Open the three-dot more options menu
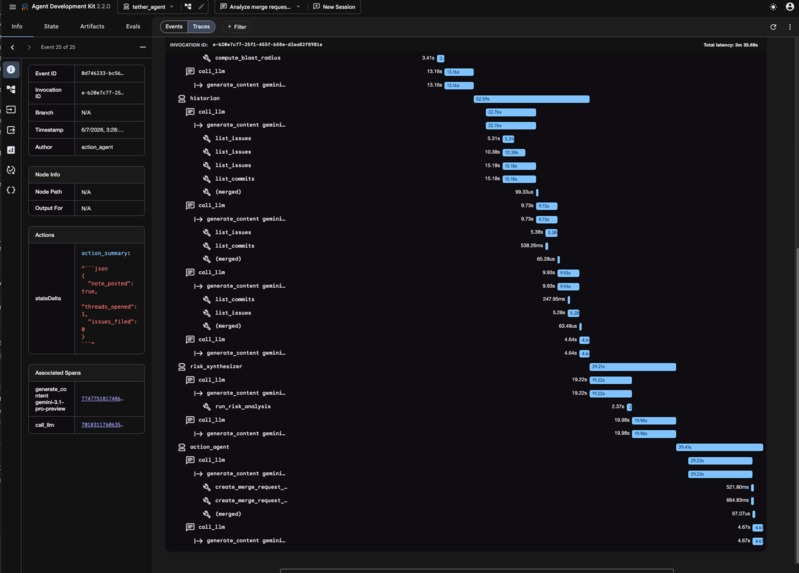 [790, 27]
